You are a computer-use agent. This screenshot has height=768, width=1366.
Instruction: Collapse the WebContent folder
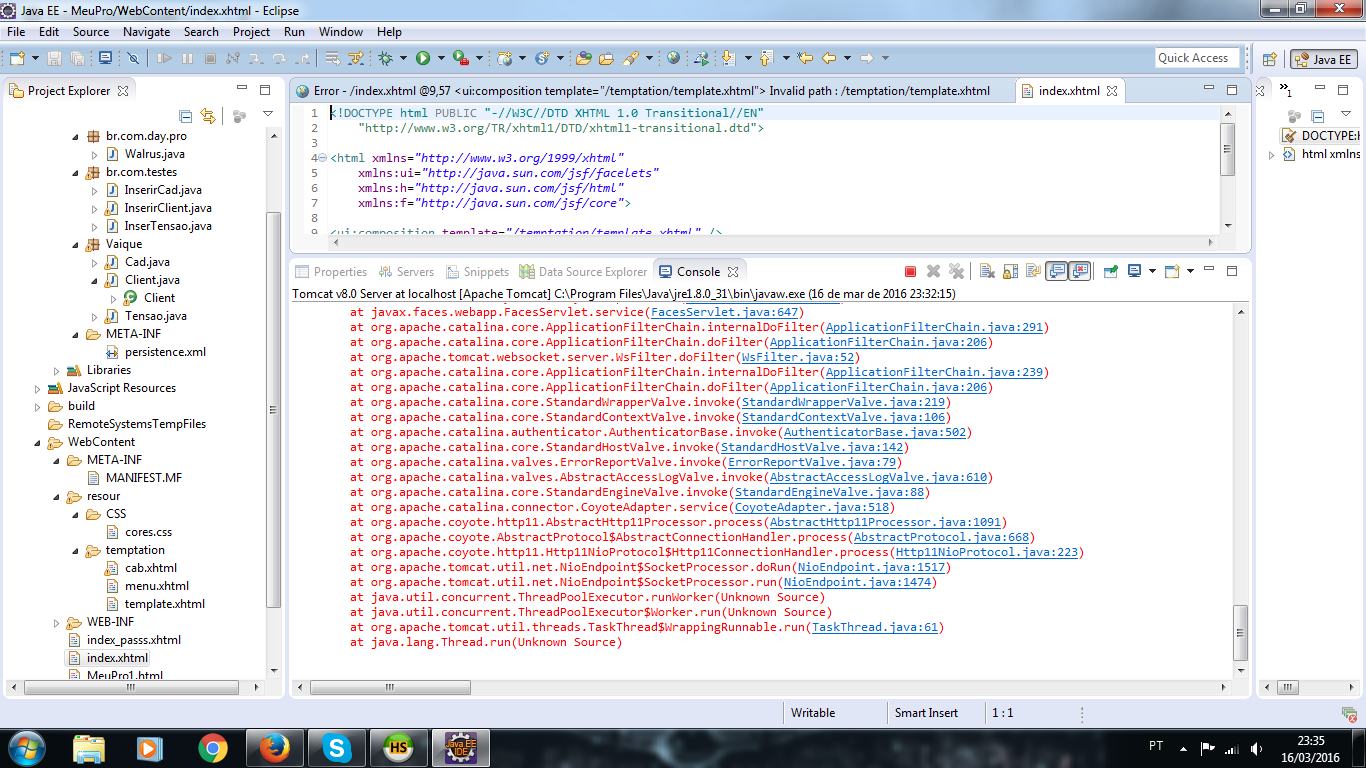(38, 442)
